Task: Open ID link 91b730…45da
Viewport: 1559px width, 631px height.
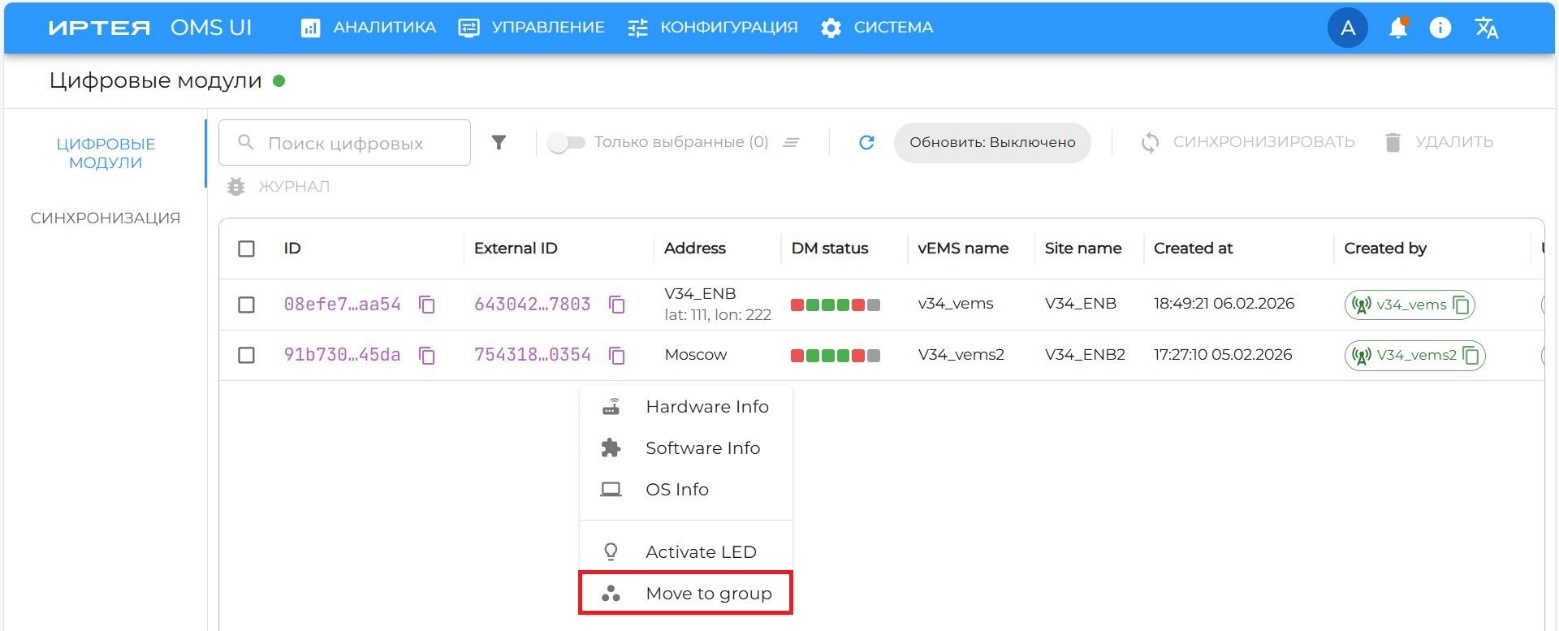Action: point(342,355)
